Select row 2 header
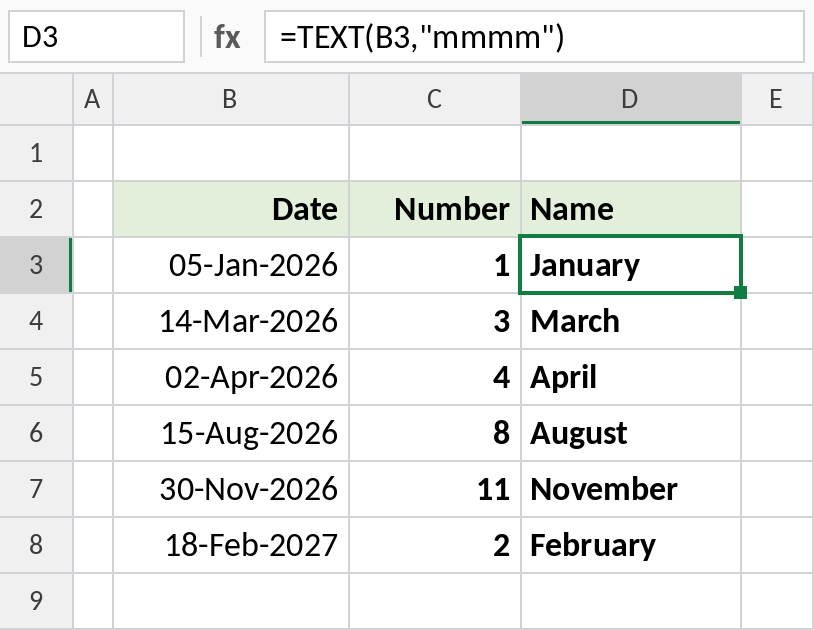This screenshot has height=630, width=814. coord(36,209)
